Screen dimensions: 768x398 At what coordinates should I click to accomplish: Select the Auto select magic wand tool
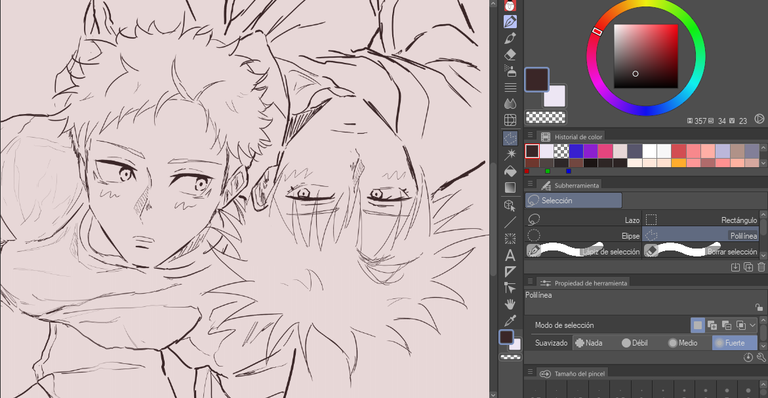point(510,155)
